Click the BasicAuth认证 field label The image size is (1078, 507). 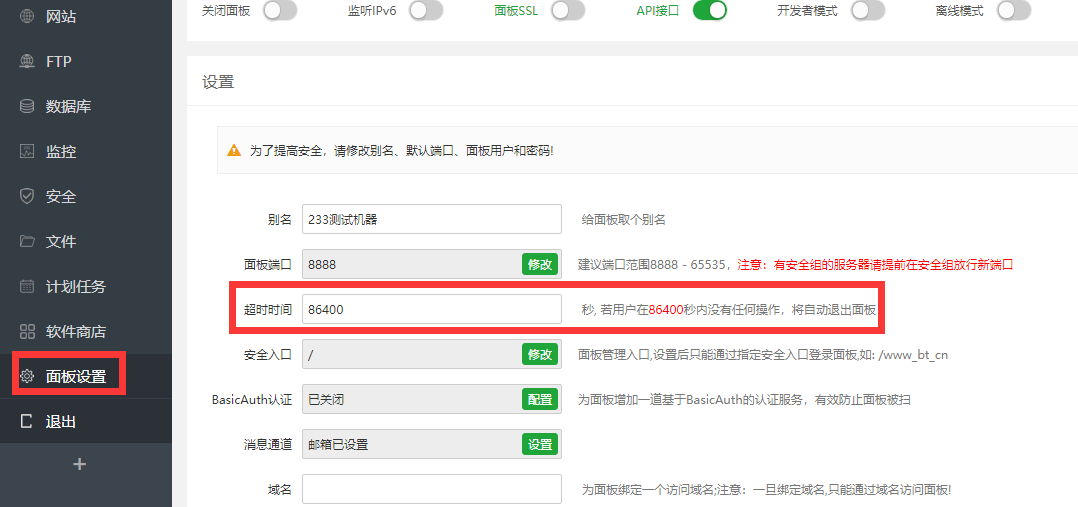pos(252,400)
